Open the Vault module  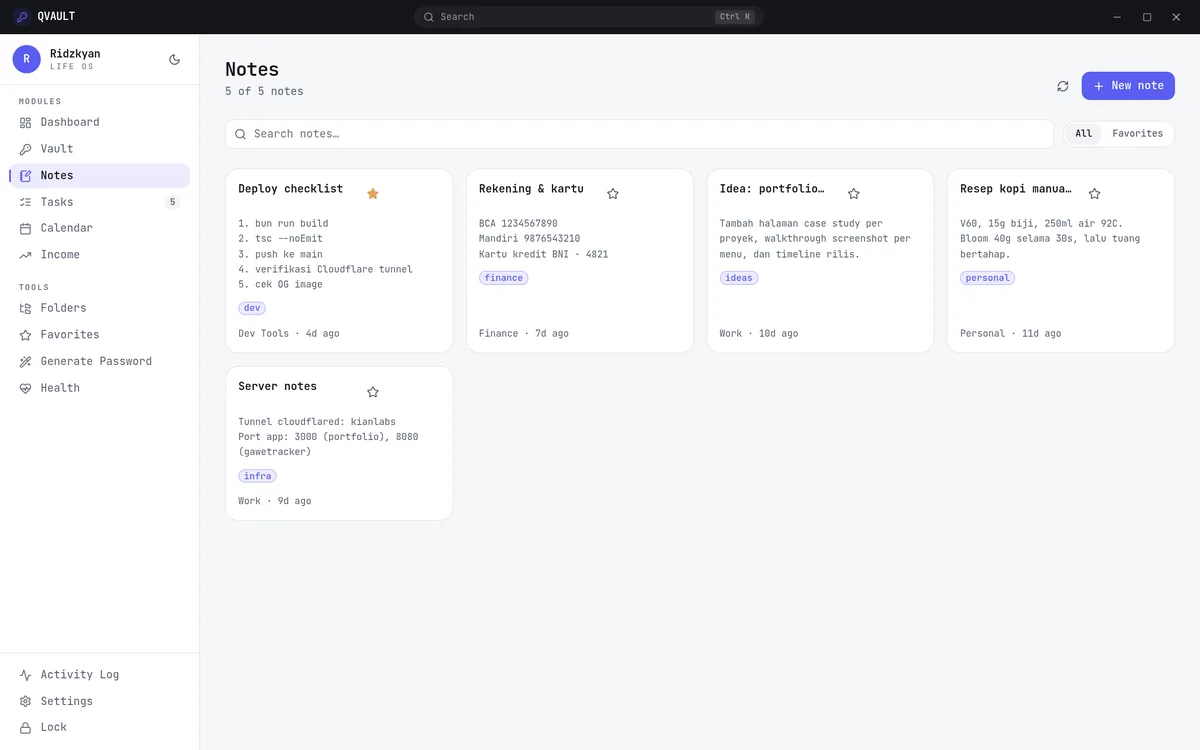[x=100, y=149]
